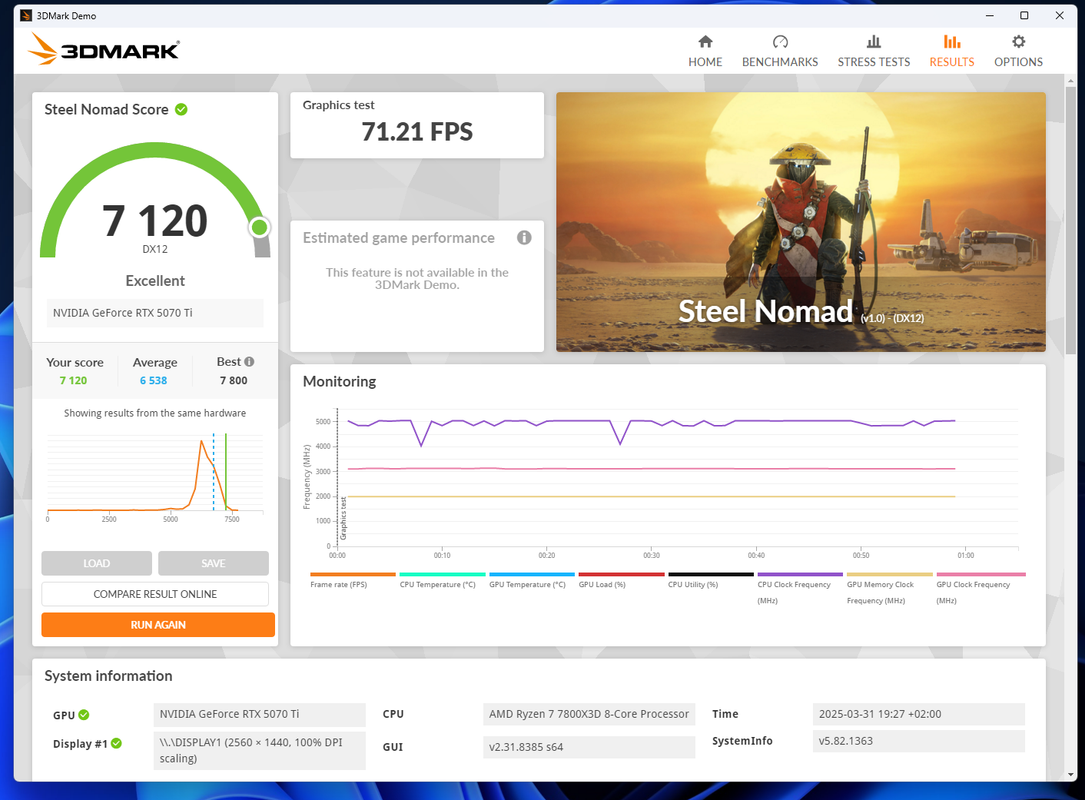Viewport: 1085px width, 800px height.
Task: Click the LOAD button
Action: 96,563
